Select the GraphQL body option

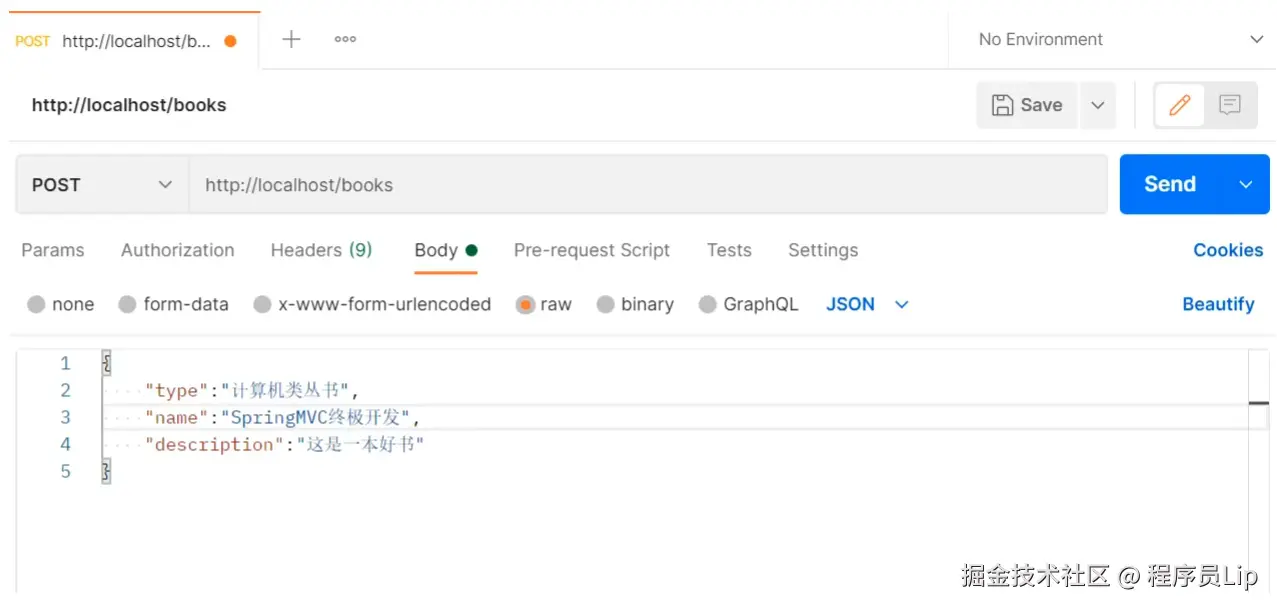coord(708,305)
